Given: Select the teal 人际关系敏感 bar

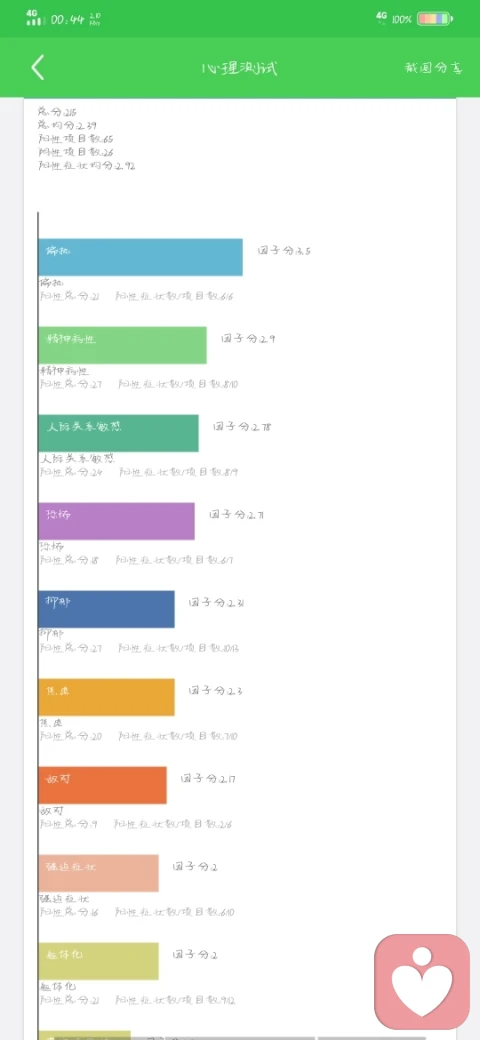Looking at the screenshot, I should pyautogui.click(x=119, y=433).
